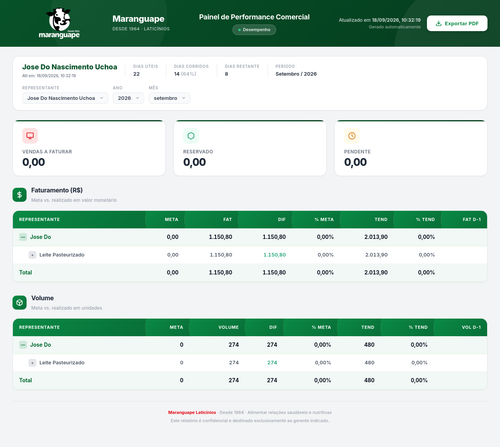Click Jose Do Nascimento Uchoa heading
The image size is (500, 447).
[x=70, y=67]
